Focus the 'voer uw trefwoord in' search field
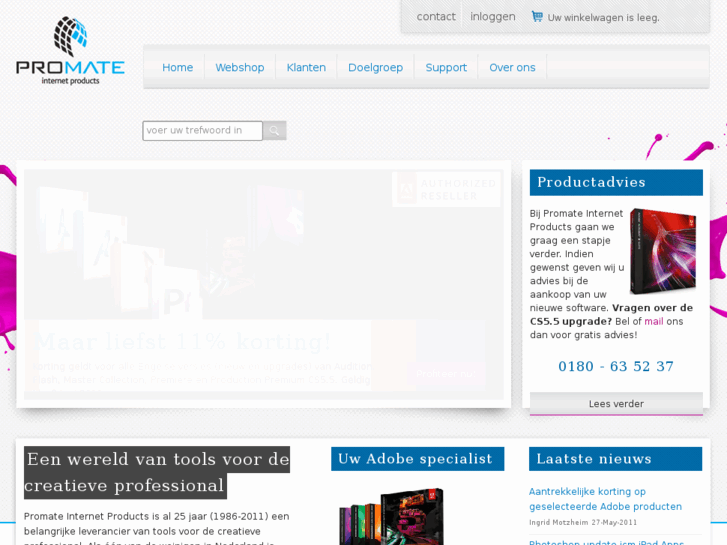Viewport: 727px width, 545px height. point(203,130)
